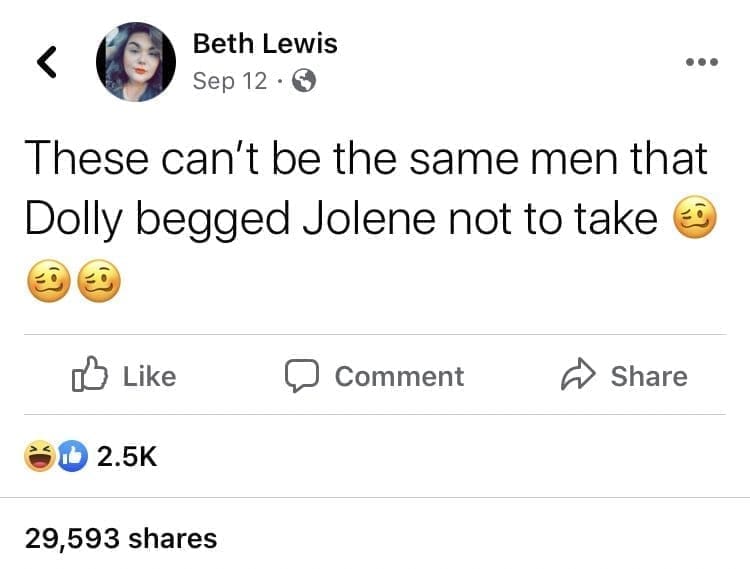Go back using the left chevron arrow
The height and width of the screenshot is (569, 750).
[x=46, y=62]
